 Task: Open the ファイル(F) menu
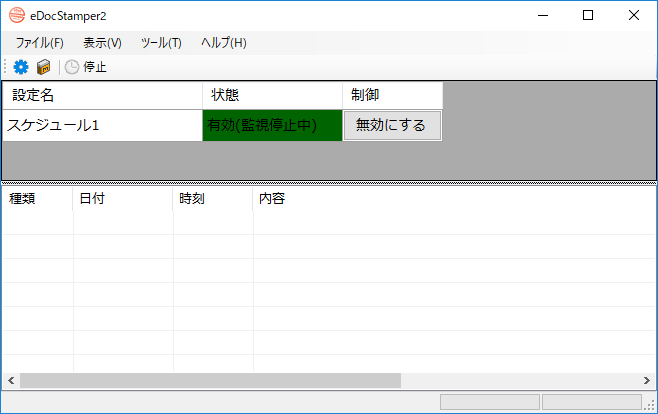pos(39,43)
